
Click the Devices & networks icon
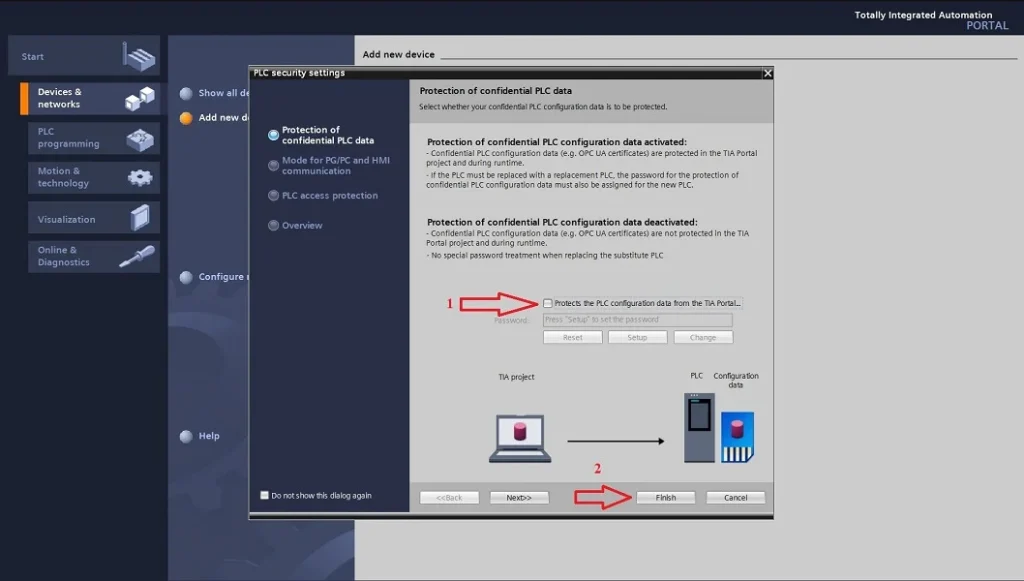[139, 98]
